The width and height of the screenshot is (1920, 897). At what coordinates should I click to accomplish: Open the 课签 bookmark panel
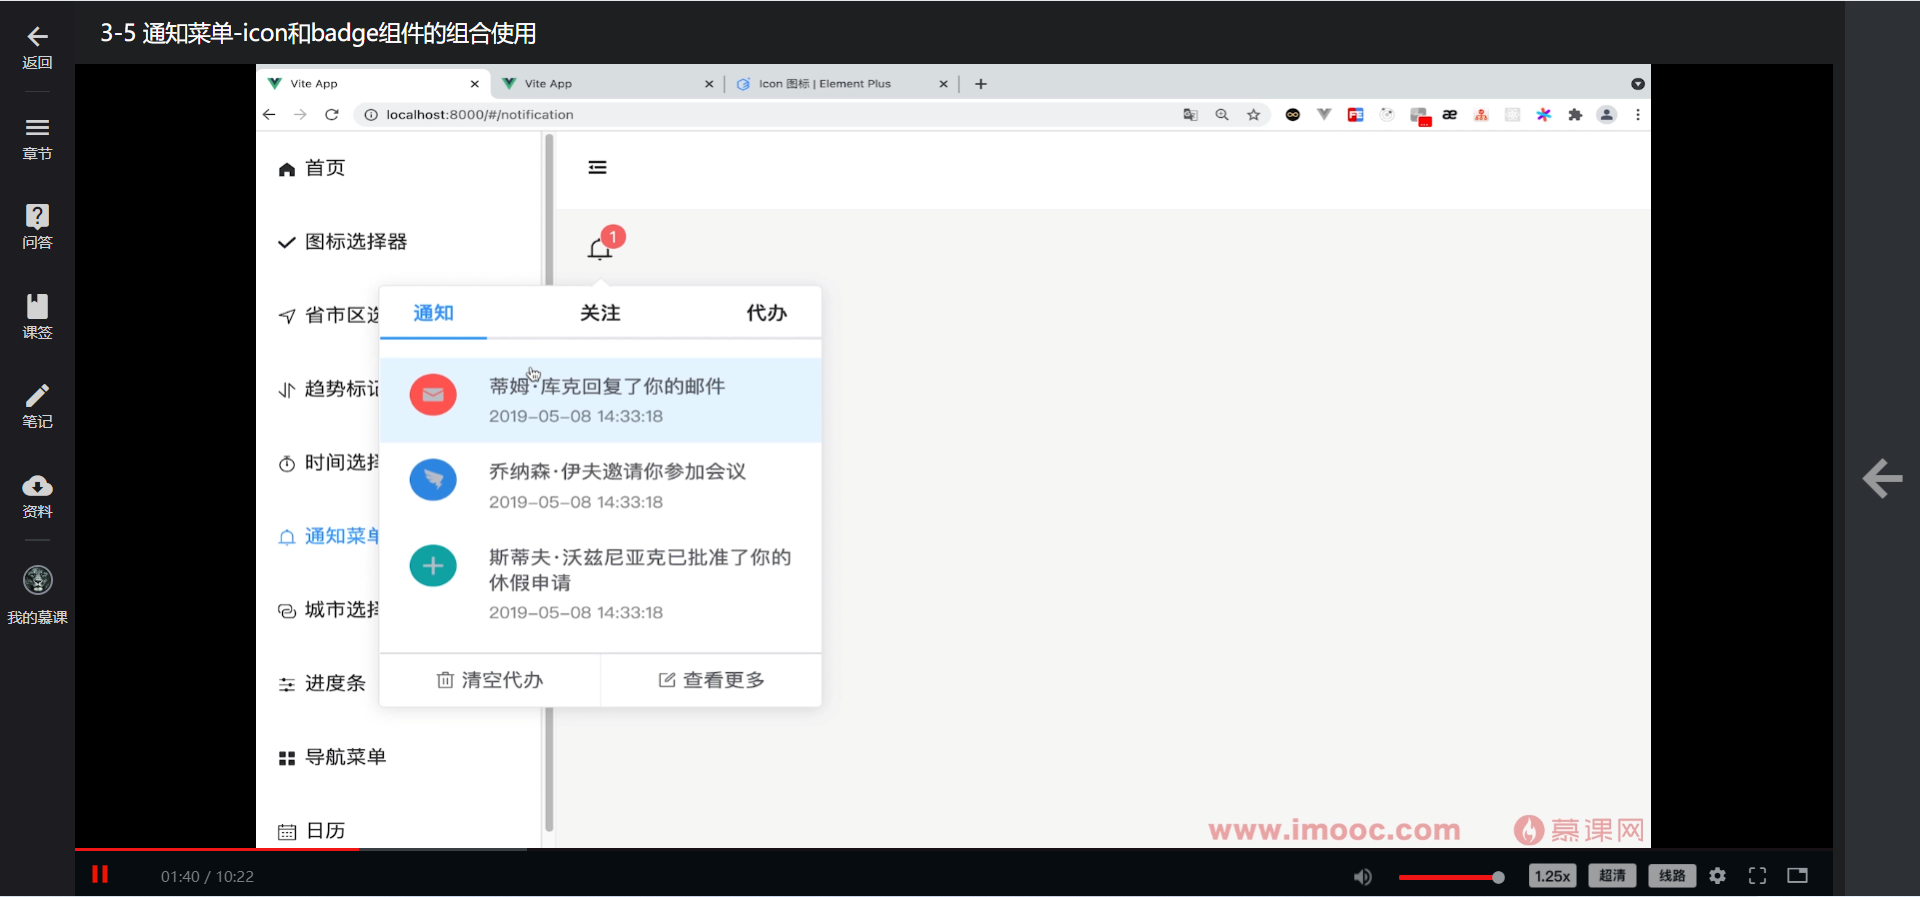[37, 317]
